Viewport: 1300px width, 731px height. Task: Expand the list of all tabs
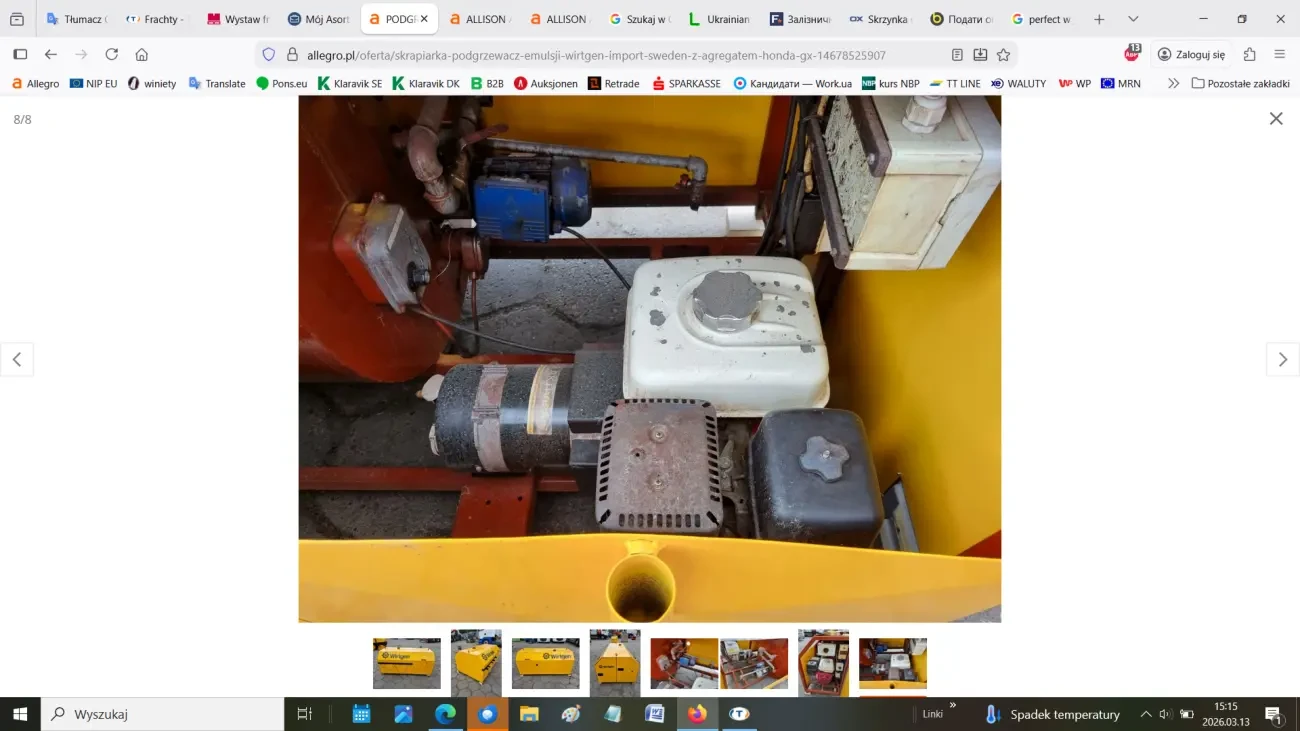[x=1133, y=19]
